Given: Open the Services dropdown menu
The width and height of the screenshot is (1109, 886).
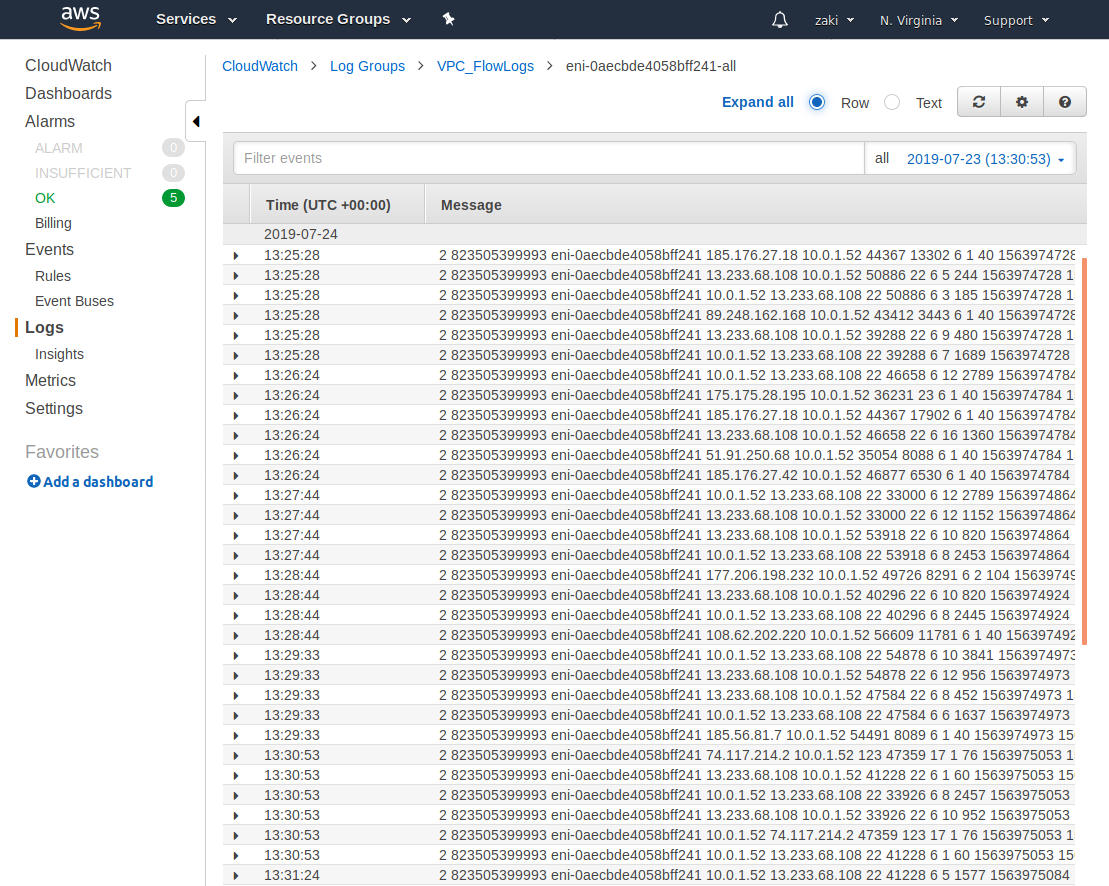Looking at the screenshot, I should pos(196,19).
